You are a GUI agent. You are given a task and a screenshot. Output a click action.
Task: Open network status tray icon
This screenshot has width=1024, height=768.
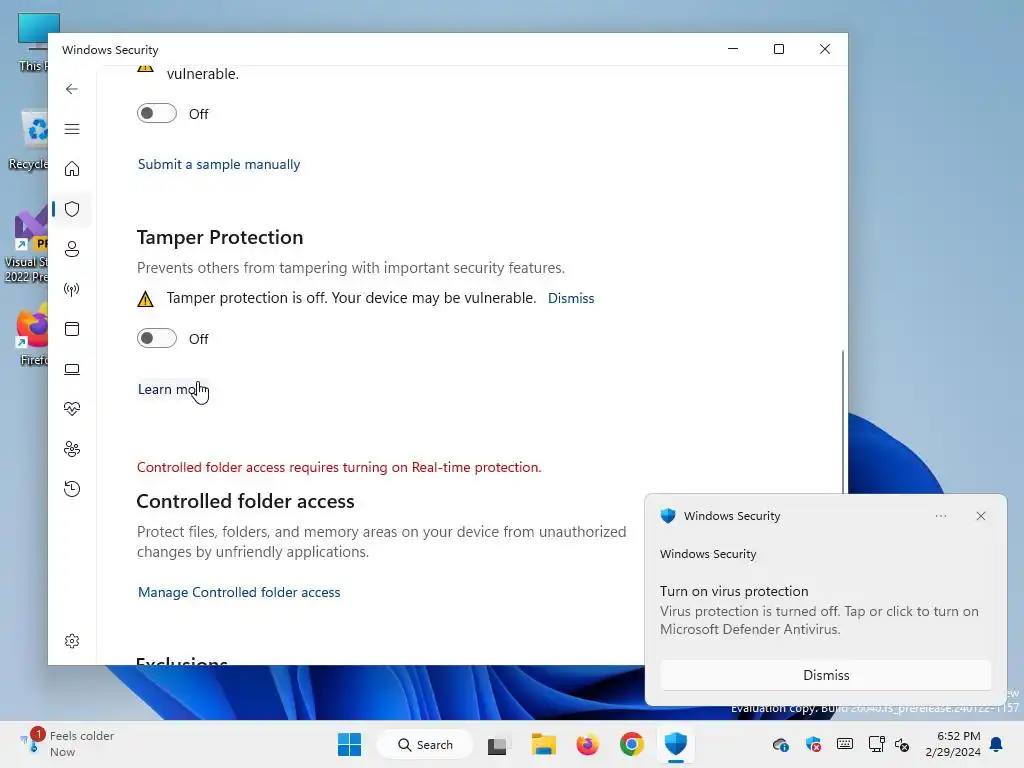(876, 744)
